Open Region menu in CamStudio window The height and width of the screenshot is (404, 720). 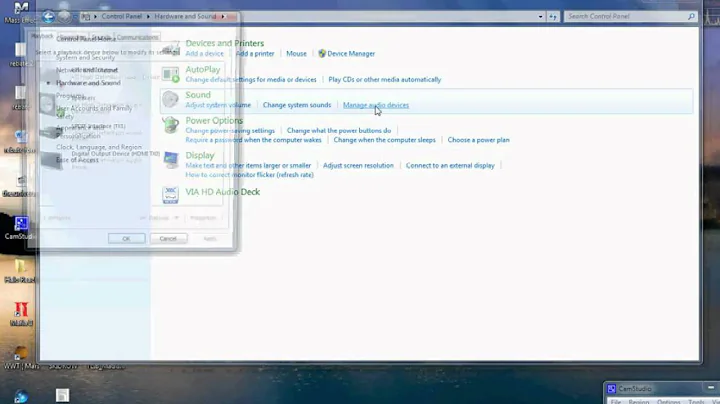(x=639, y=401)
